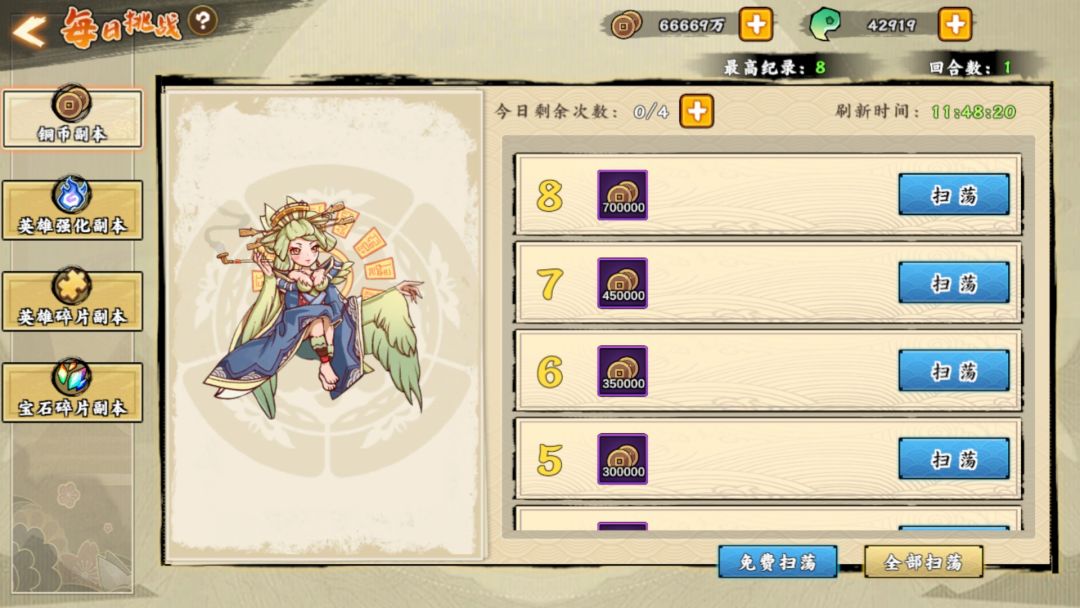Sweep stage 5 with 扫荡 button

(x=953, y=459)
